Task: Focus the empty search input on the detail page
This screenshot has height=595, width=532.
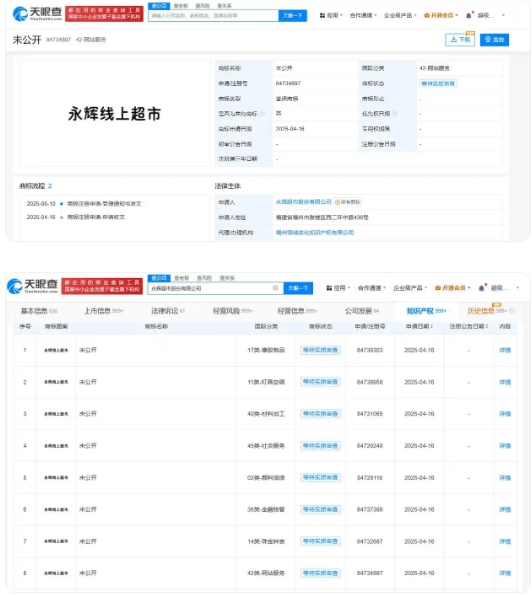Action: point(213,16)
